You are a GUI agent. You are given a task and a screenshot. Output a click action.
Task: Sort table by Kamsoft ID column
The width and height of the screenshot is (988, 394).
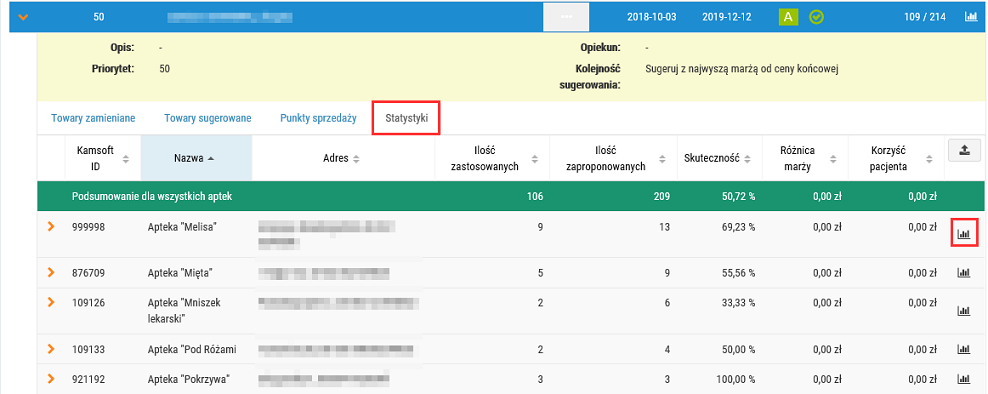[x=103, y=159]
